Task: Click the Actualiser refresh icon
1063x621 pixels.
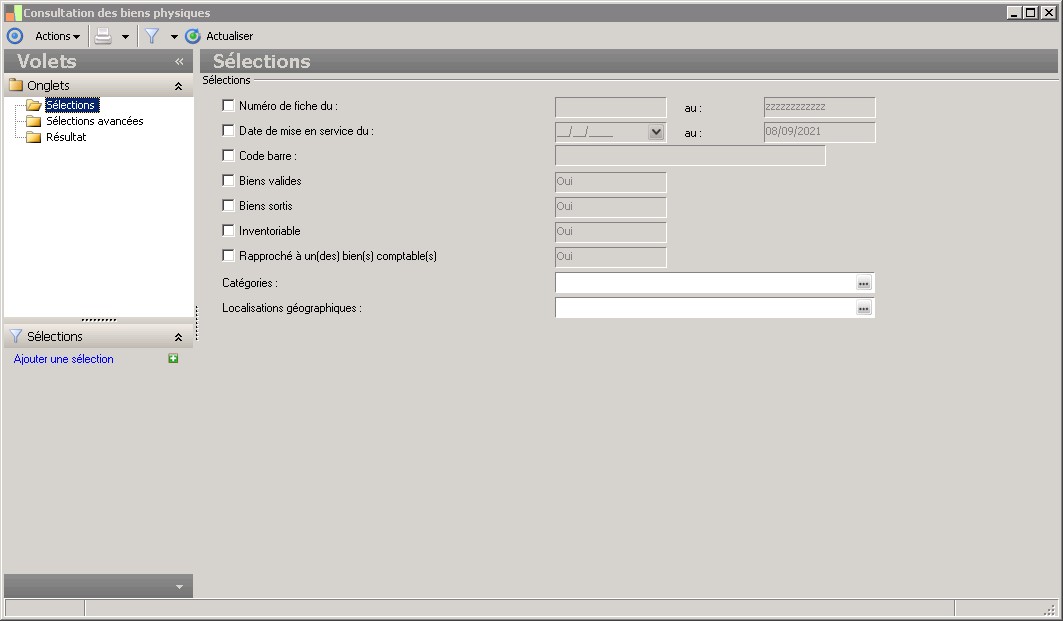Action: click(193, 36)
